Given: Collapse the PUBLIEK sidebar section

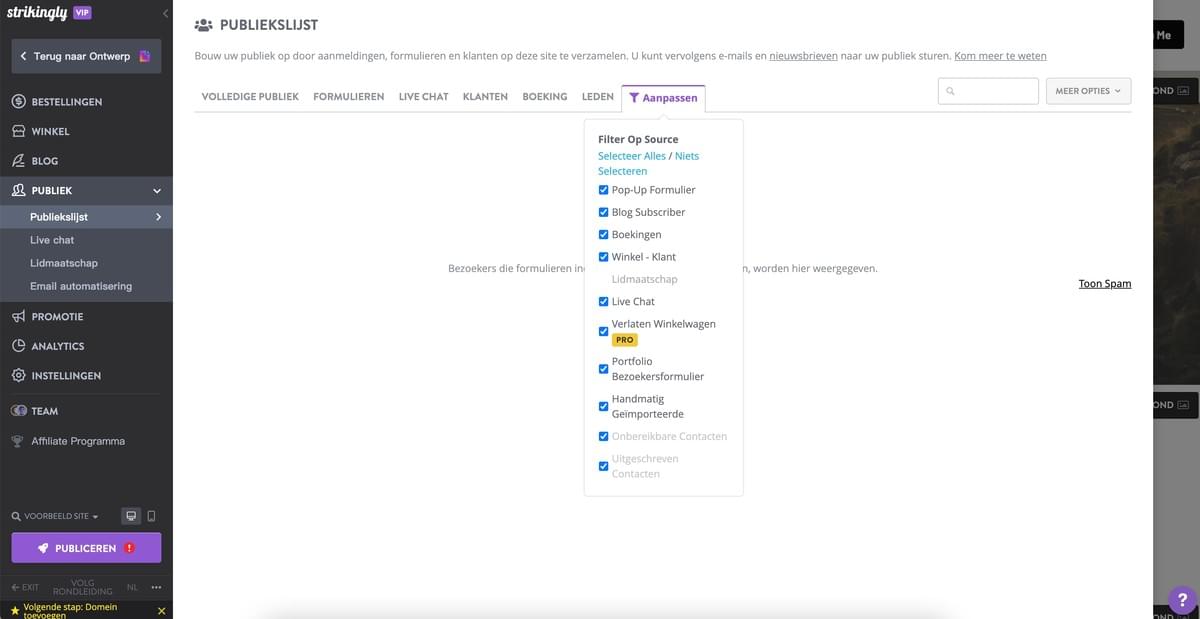Looking at the screenshot, I should tap(155, 189).
